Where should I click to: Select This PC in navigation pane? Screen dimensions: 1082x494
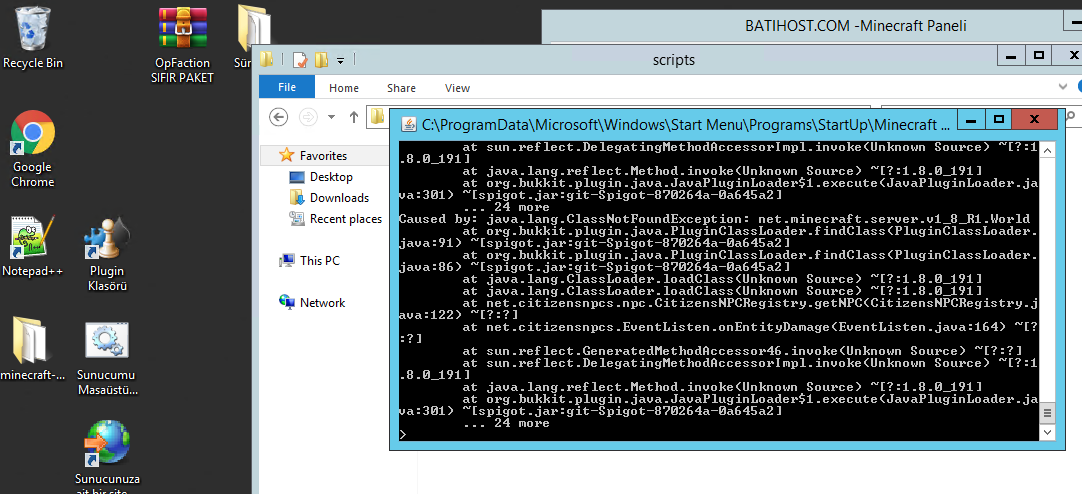point(309,261)
